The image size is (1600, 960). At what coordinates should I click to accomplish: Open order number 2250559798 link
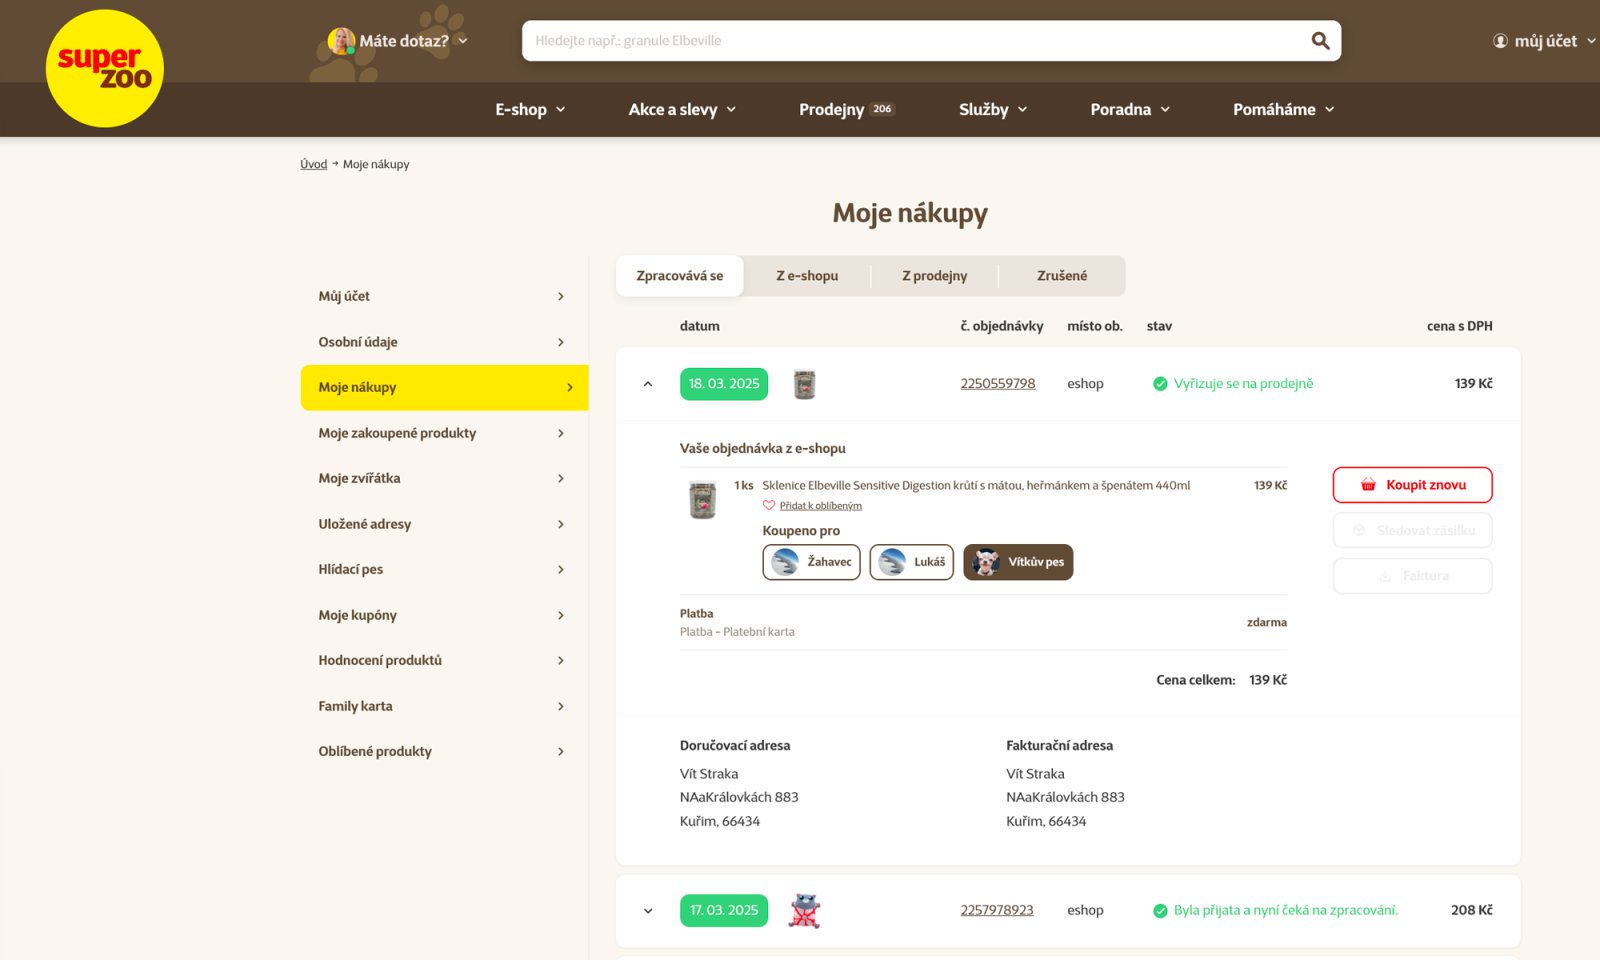point(997,384)
